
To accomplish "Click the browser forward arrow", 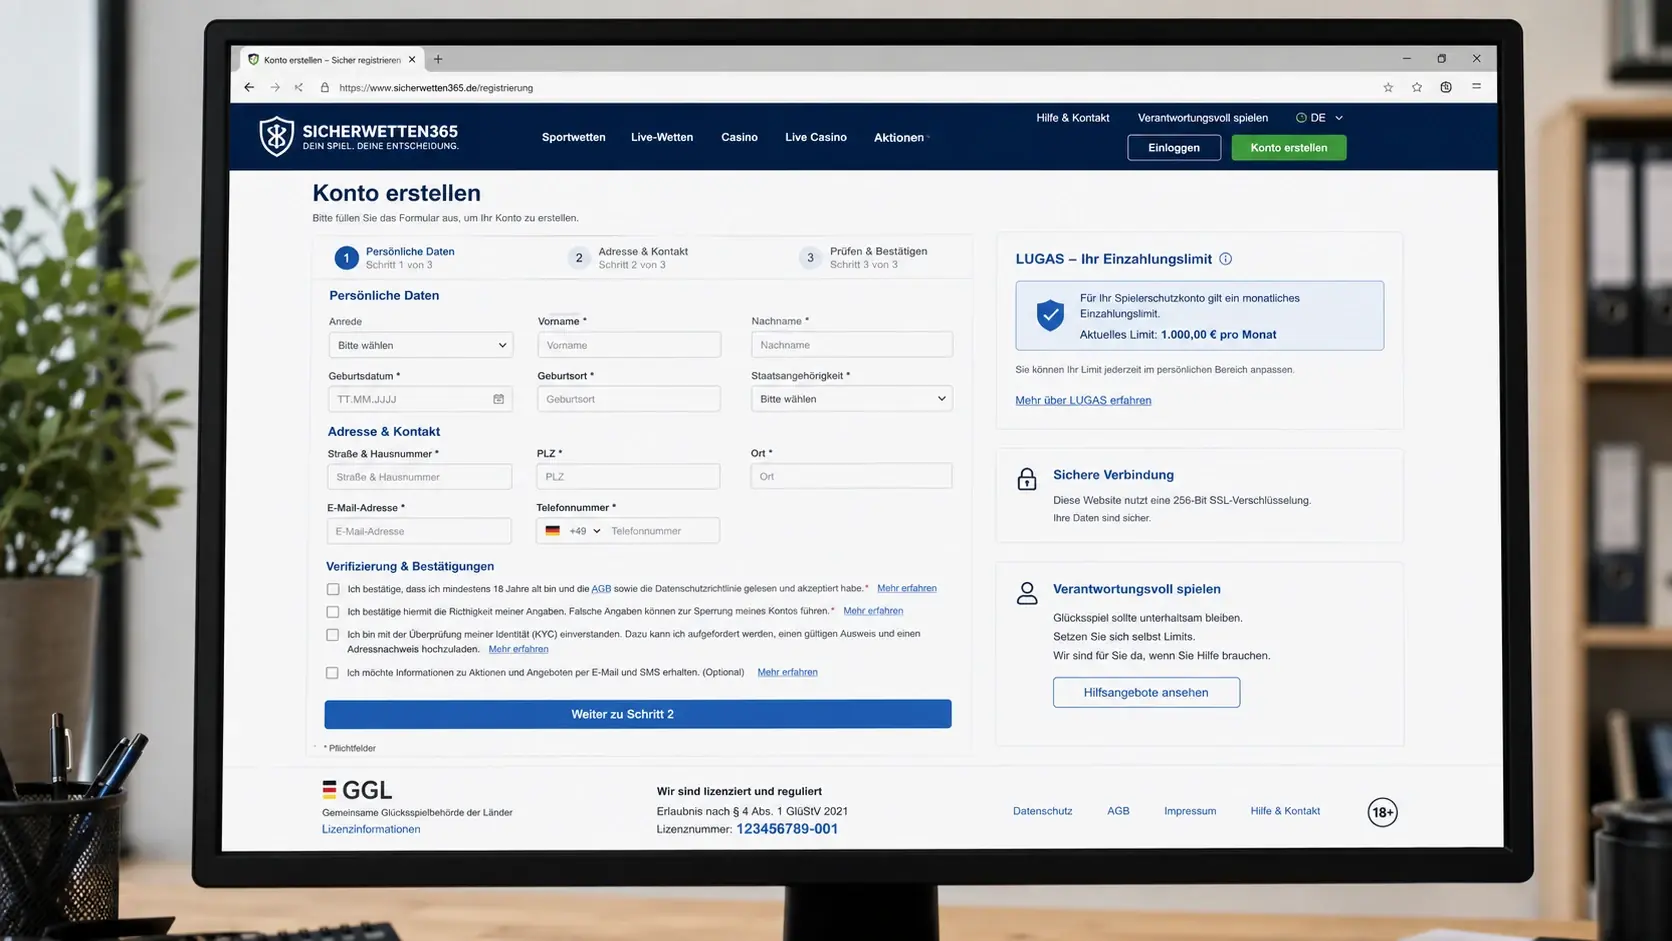I will pos(275,88).
